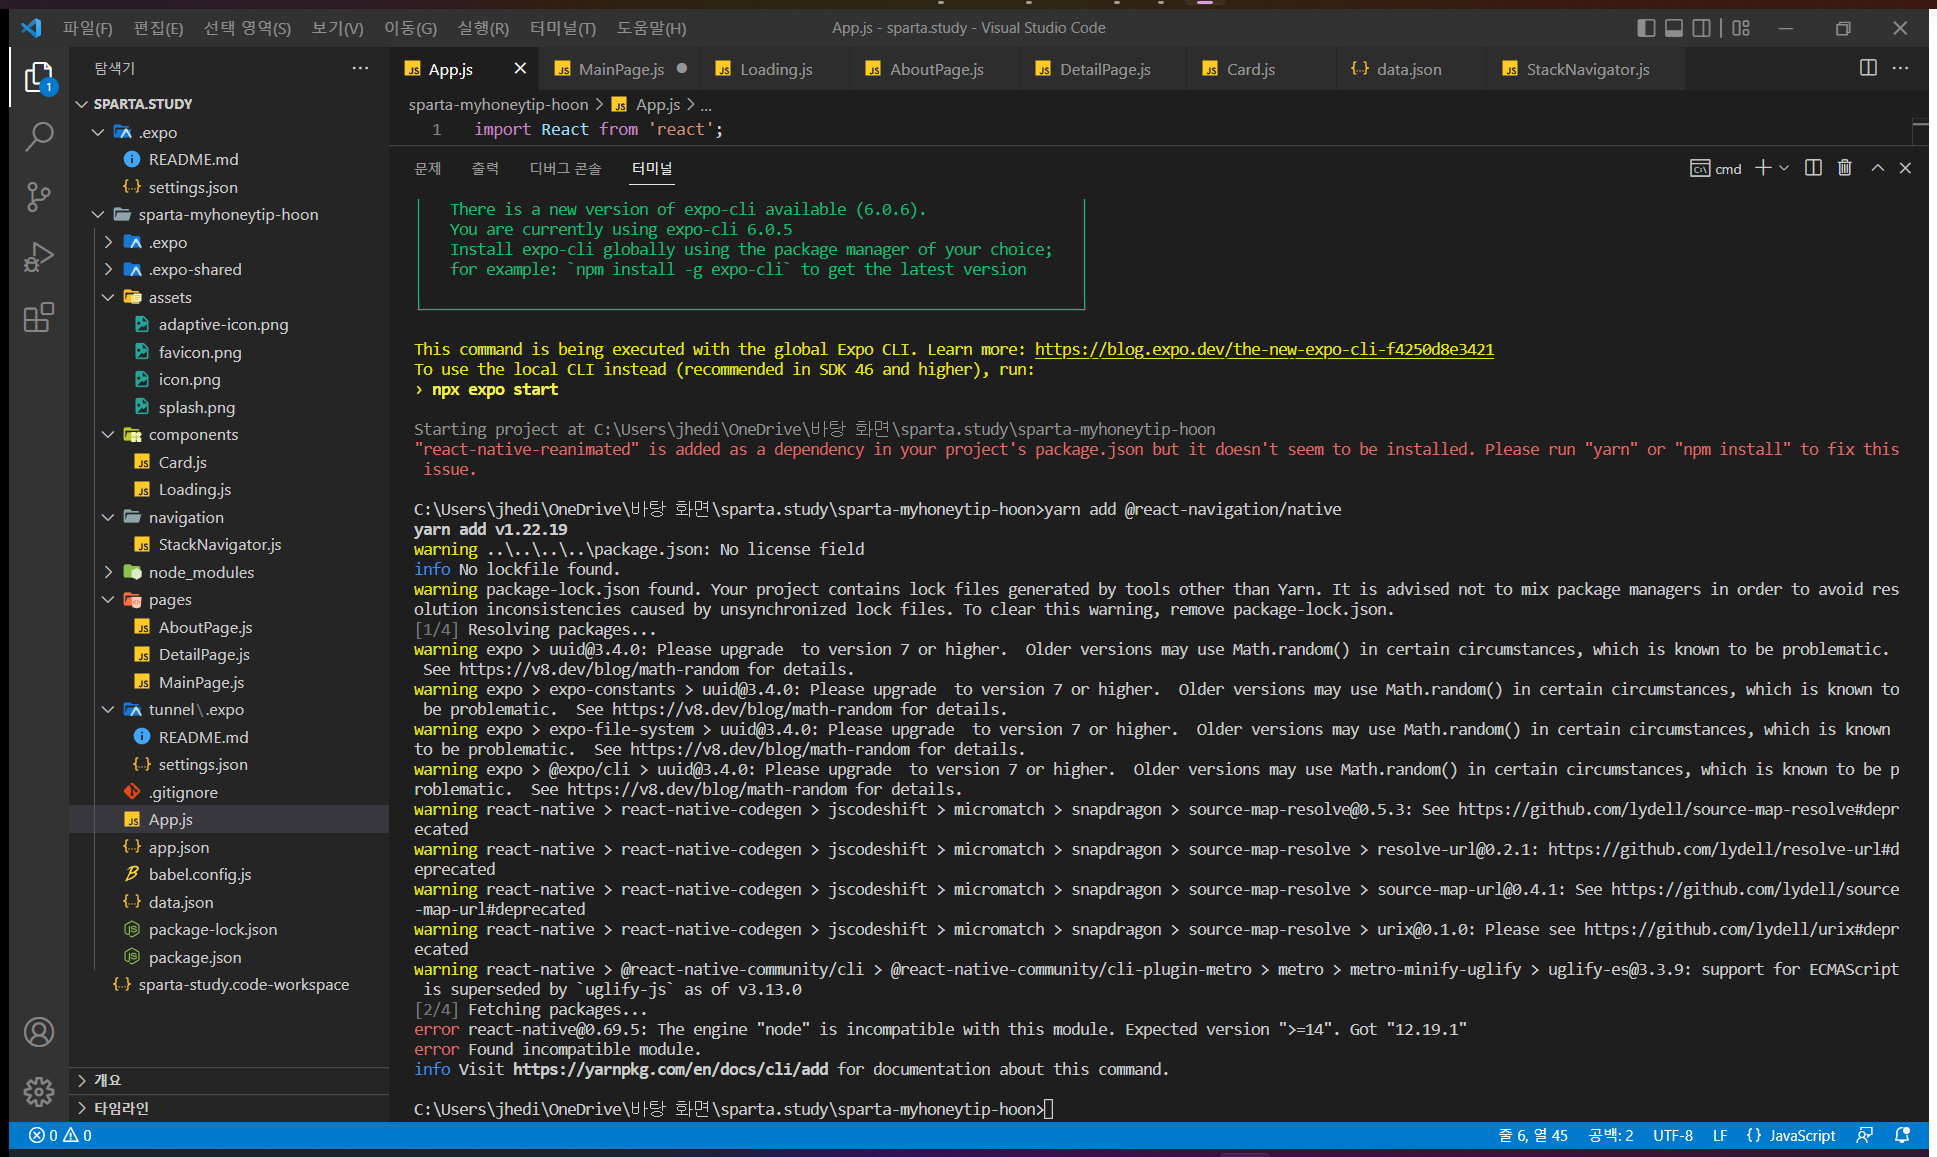This screenshot has width=1937, height=1157.
Task: Open launch profile dropdown next to plus
Action: click(1784, 168)
